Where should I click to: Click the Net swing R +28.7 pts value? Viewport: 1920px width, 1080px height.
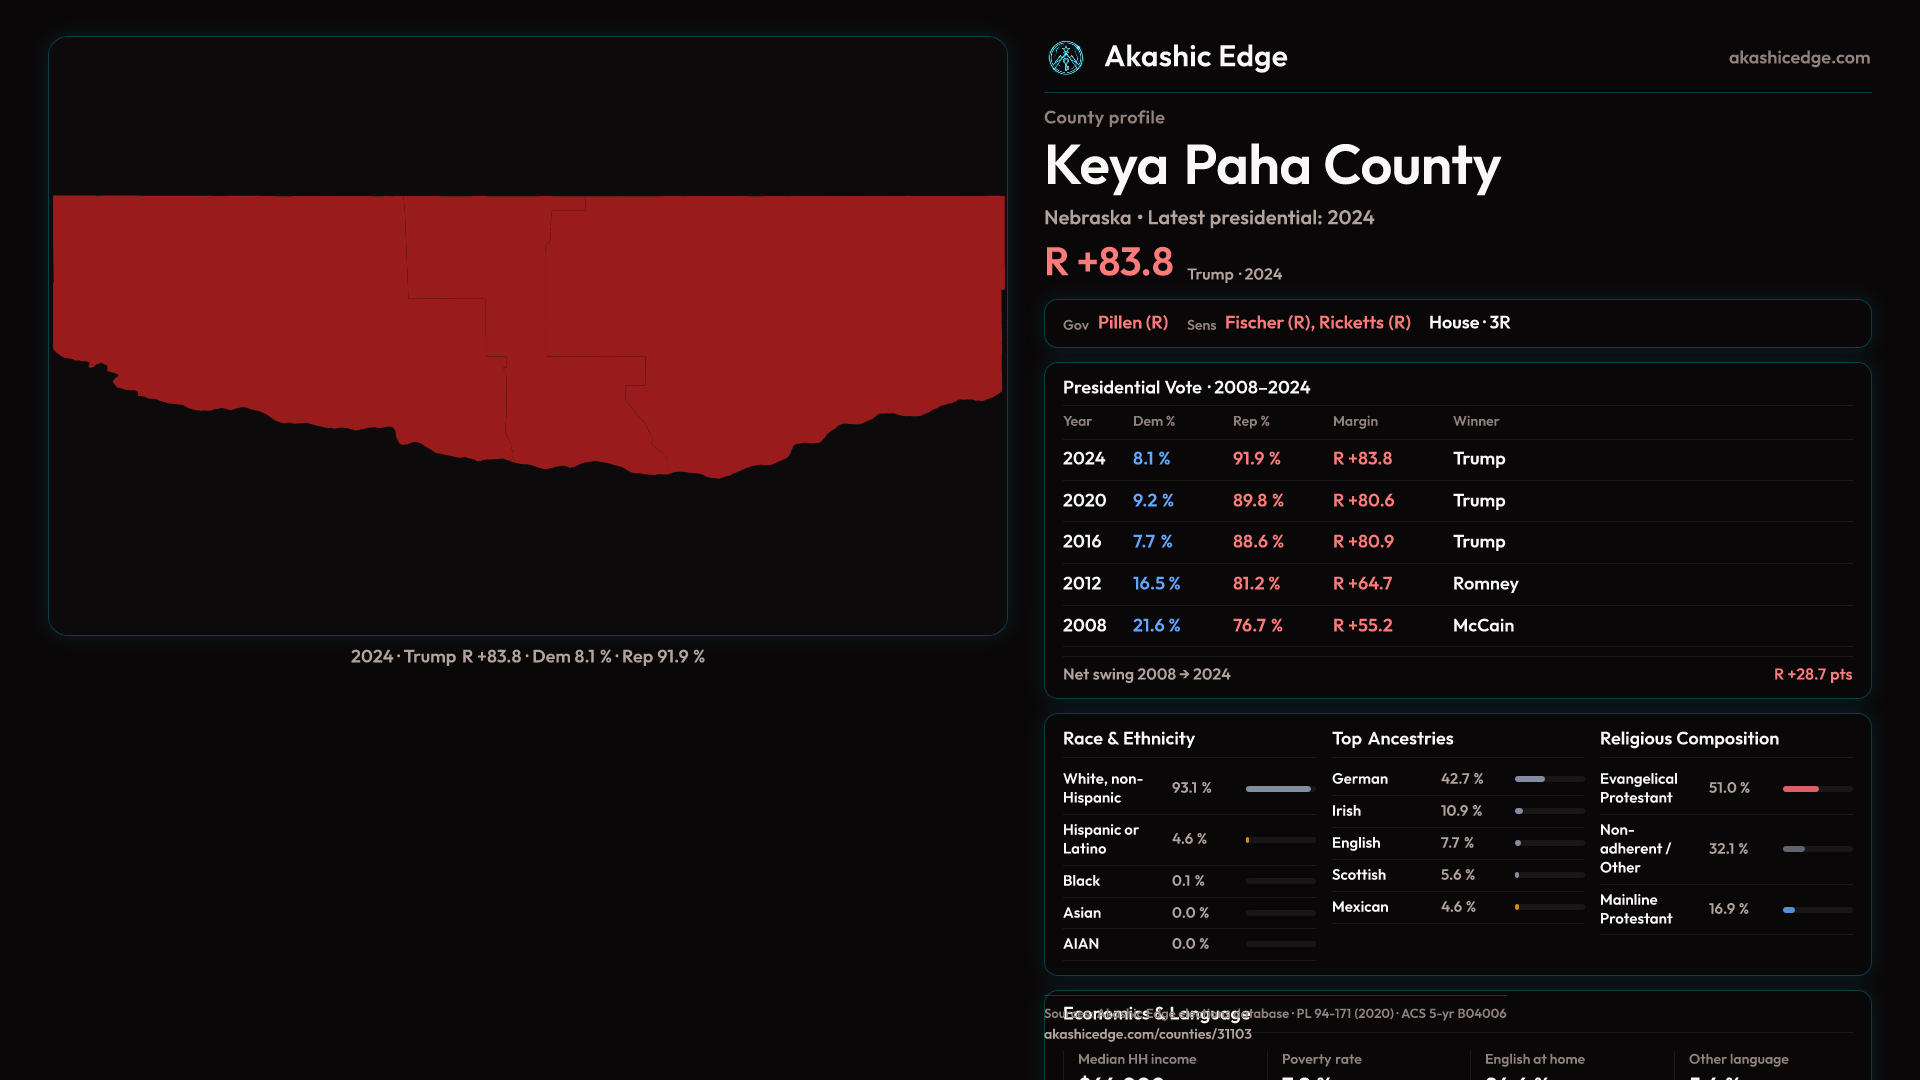pos(1812,675)
